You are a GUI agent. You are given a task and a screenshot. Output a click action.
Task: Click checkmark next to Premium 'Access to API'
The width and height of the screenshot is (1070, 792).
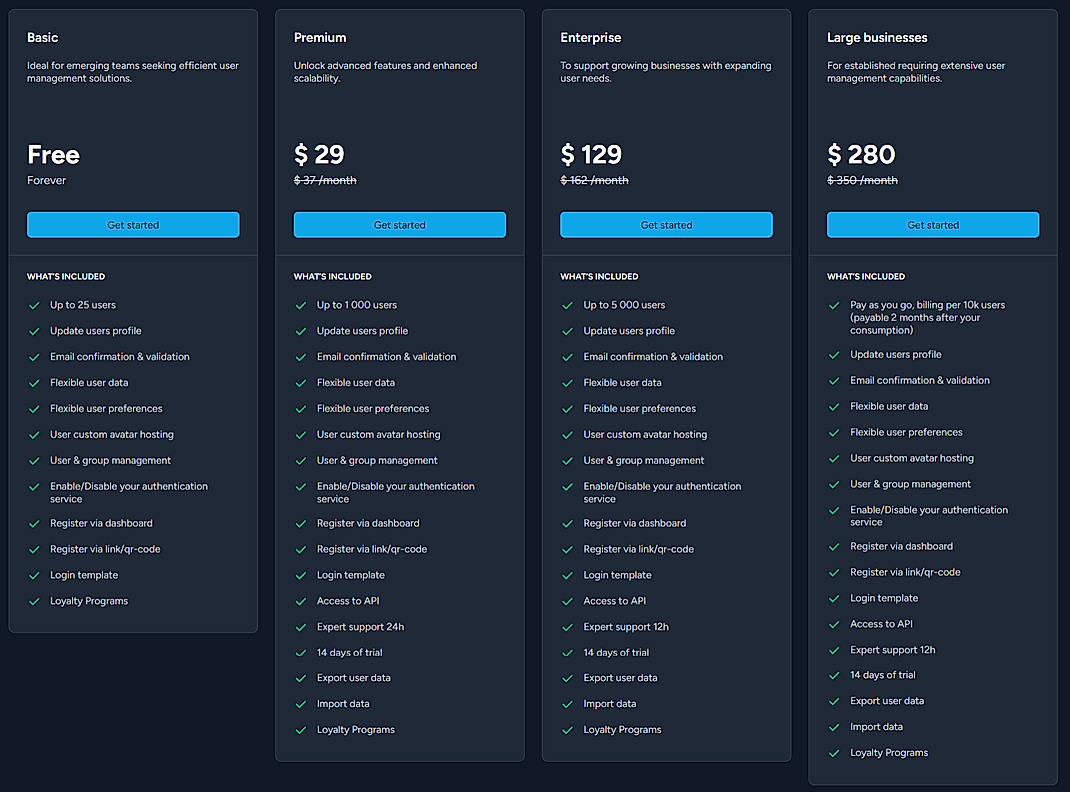tap(300, 602)
